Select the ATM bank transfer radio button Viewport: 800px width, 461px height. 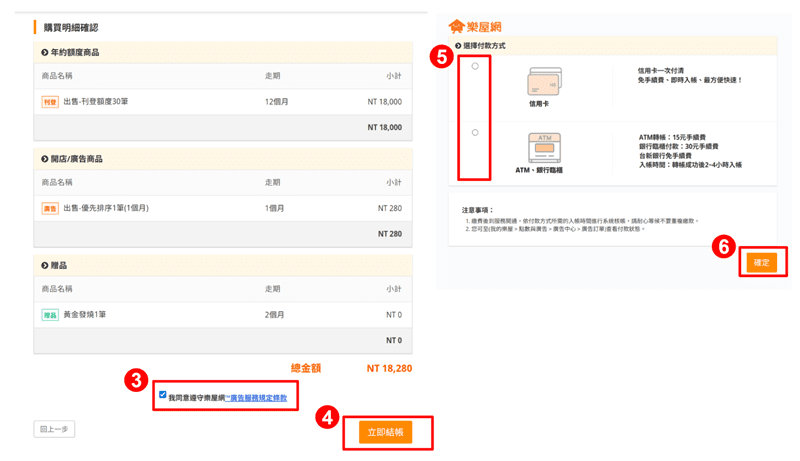coord(475,133)
